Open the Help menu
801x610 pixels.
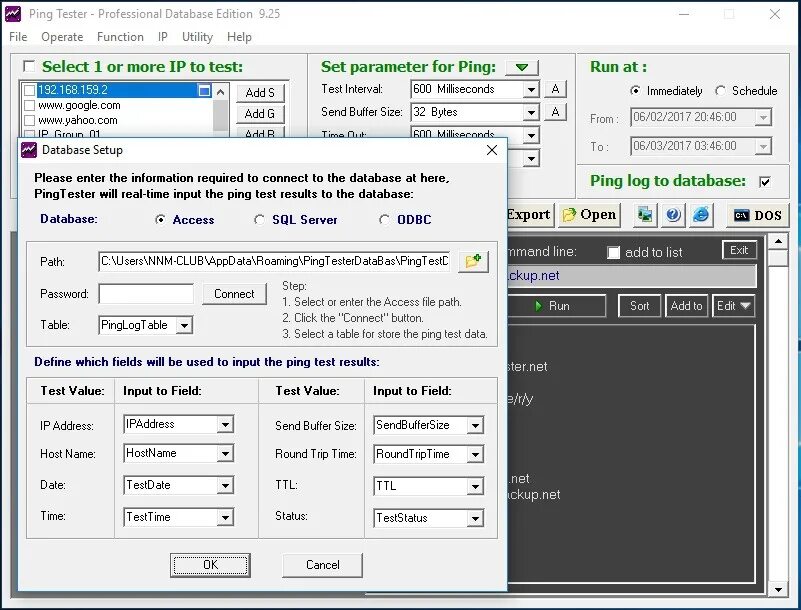pyautogui.click(x=239, y=37)
